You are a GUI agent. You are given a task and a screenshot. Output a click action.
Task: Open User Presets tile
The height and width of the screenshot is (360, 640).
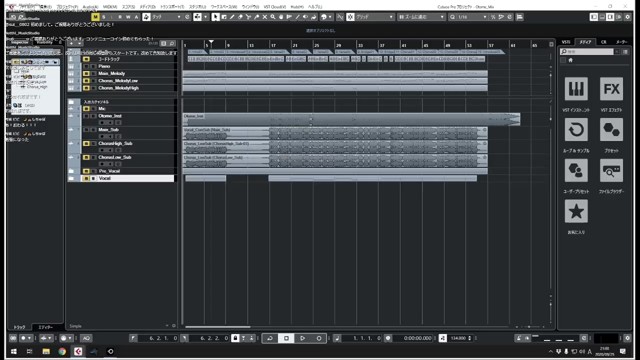[x=576, y=171]
